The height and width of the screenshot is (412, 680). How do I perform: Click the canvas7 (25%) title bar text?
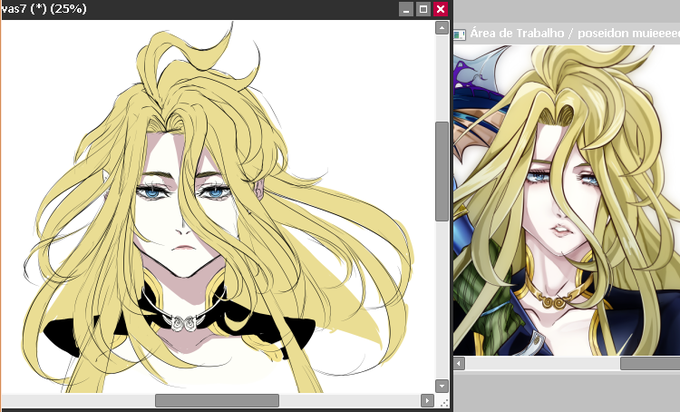point(44,9)
